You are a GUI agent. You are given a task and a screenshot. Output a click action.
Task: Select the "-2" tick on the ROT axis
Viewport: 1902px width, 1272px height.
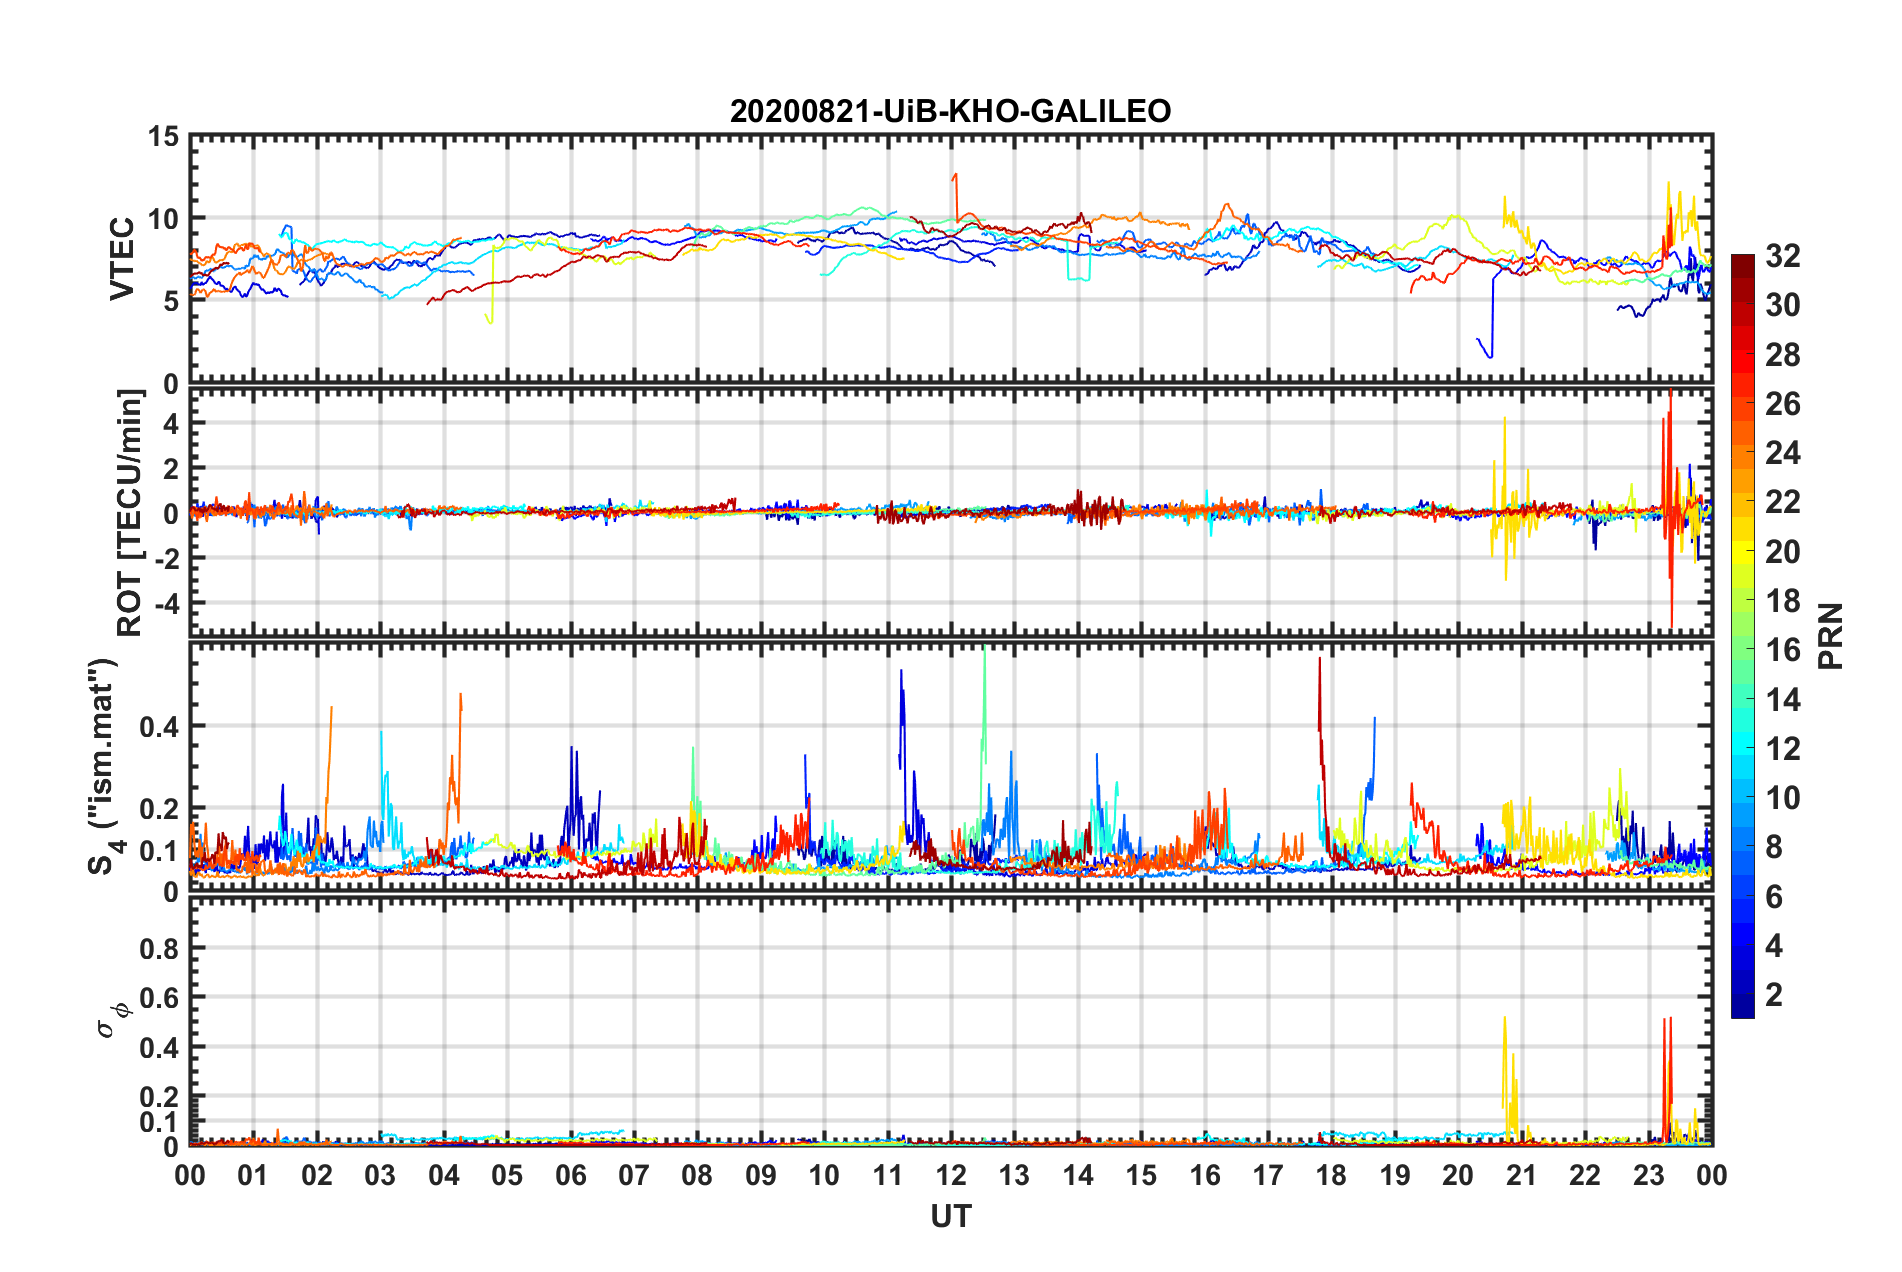[x=167, y=558]
